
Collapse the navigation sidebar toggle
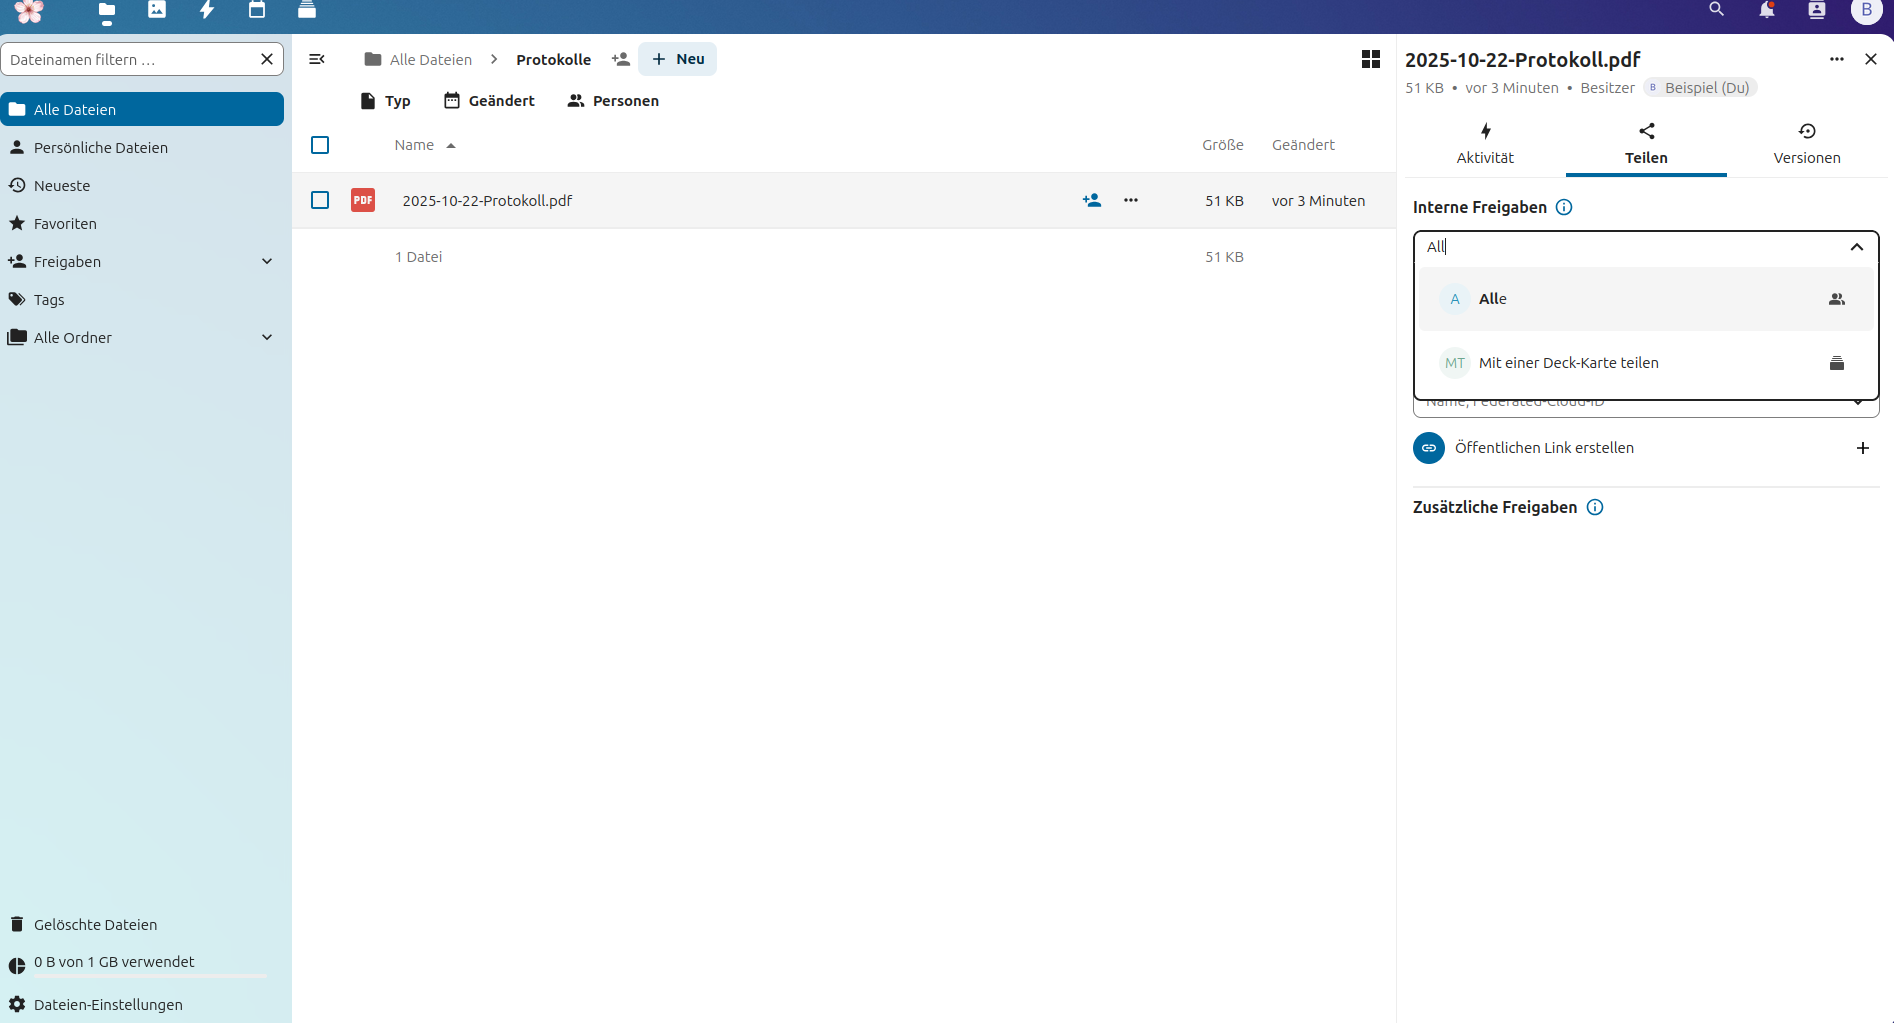pos(317,60)
